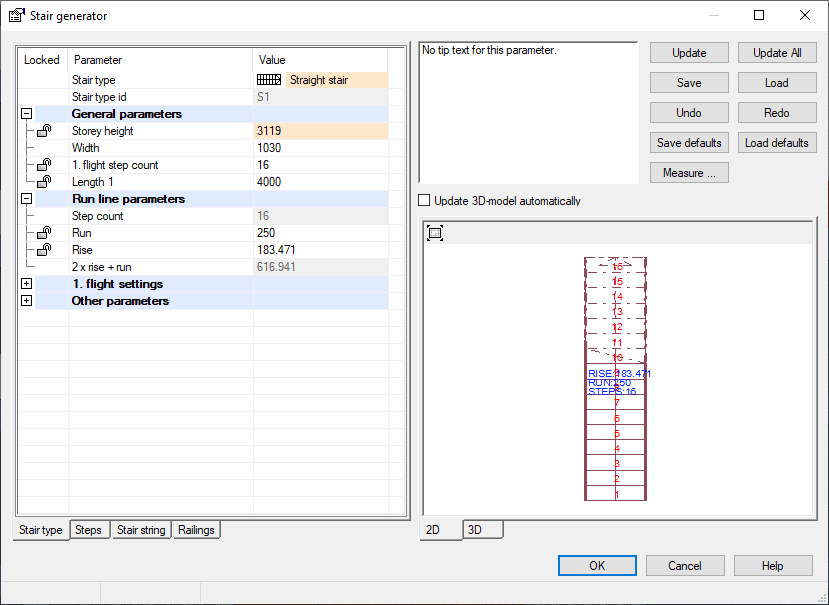Select the Width value field
The image size is (829, 605).
pos(320,148)
